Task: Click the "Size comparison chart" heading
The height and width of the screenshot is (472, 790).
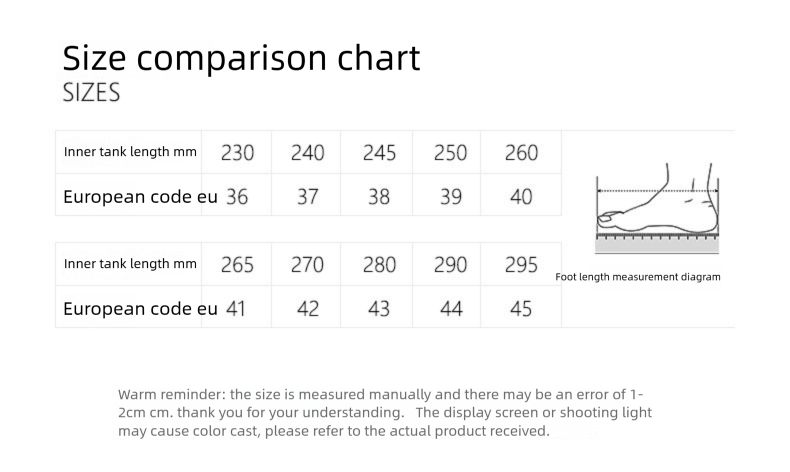Action: point(241,58)
